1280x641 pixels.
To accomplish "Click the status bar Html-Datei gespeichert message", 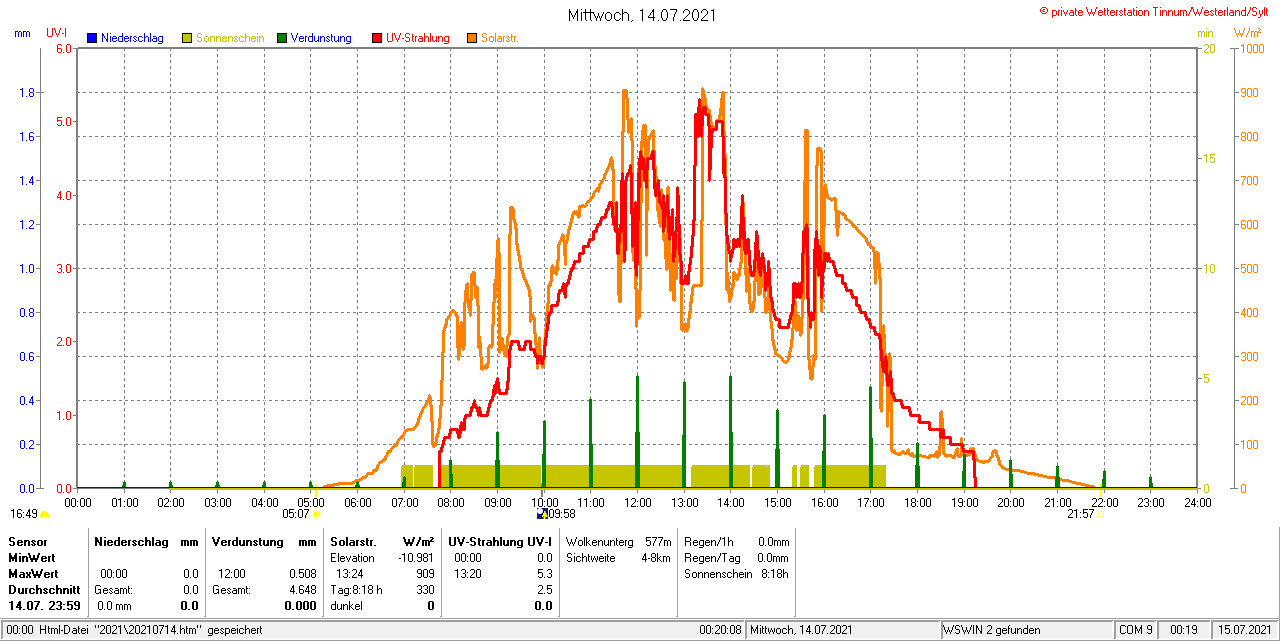I will point(151,630).
